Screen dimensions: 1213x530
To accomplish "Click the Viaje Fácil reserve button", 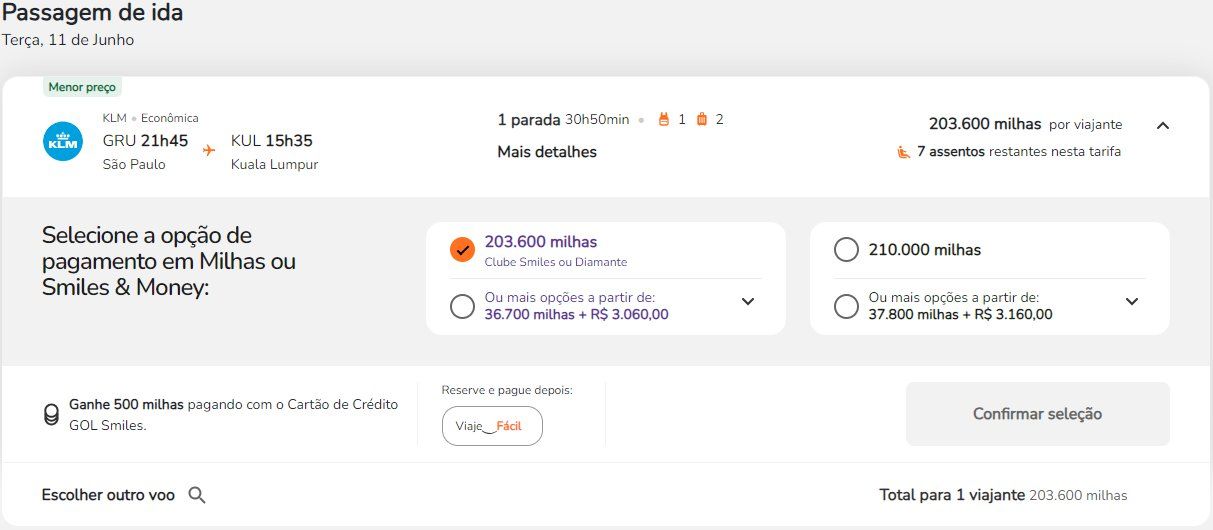I will coord(492,426).
